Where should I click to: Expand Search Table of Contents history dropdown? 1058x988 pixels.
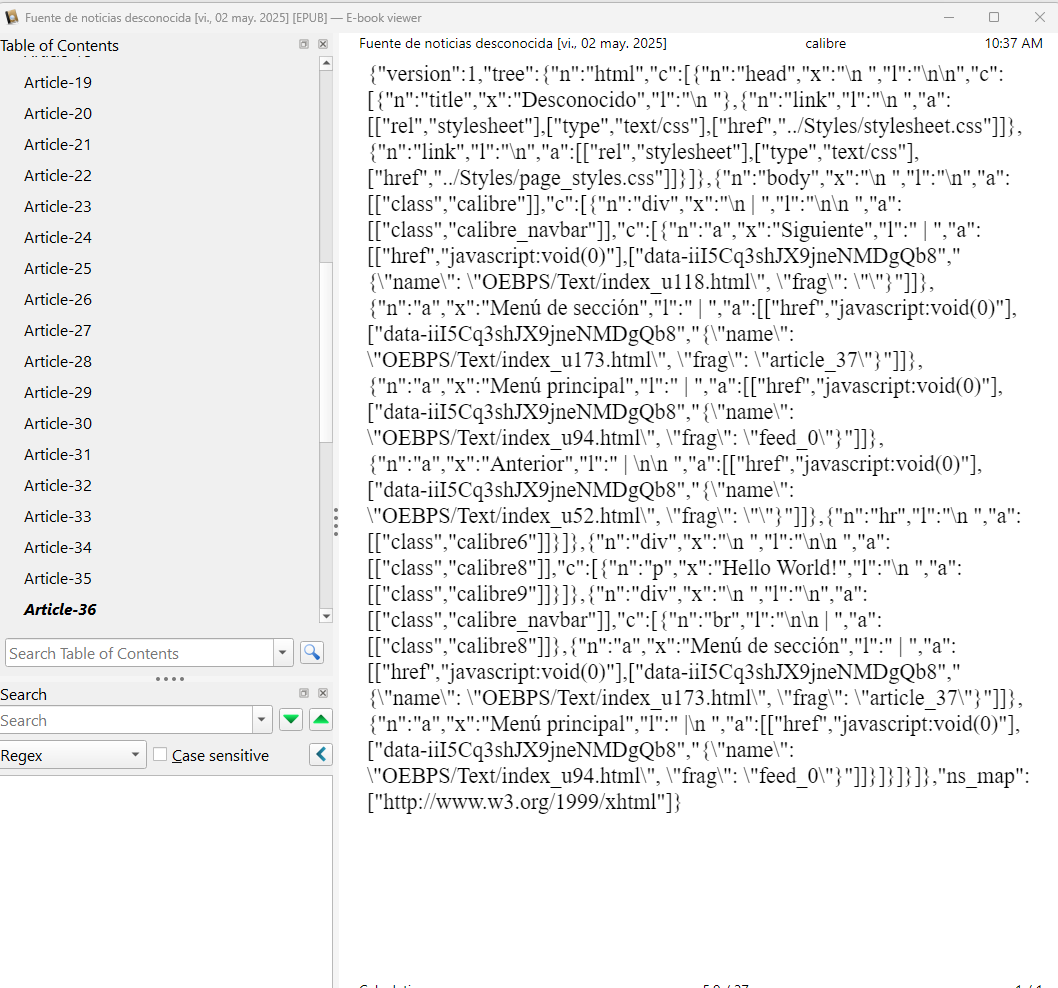click(x=283, y=653)
